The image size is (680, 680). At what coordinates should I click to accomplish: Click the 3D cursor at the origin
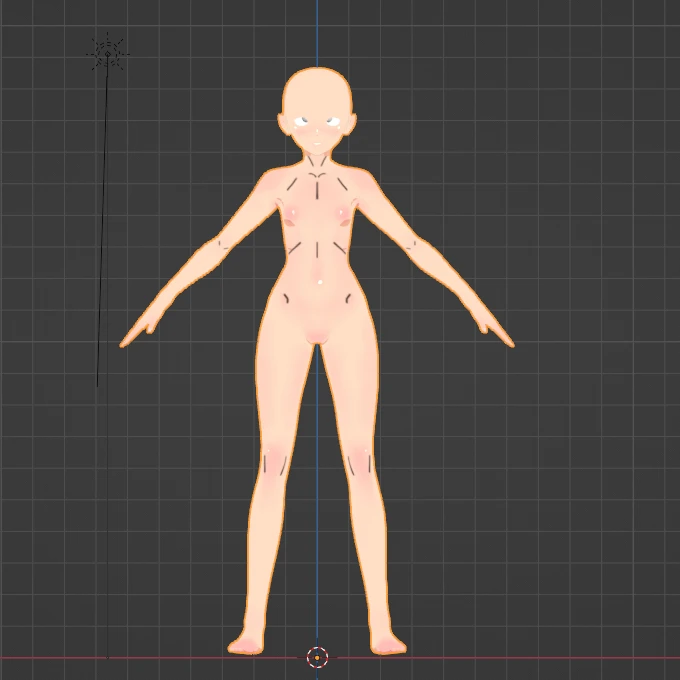(x=317, y=657)
